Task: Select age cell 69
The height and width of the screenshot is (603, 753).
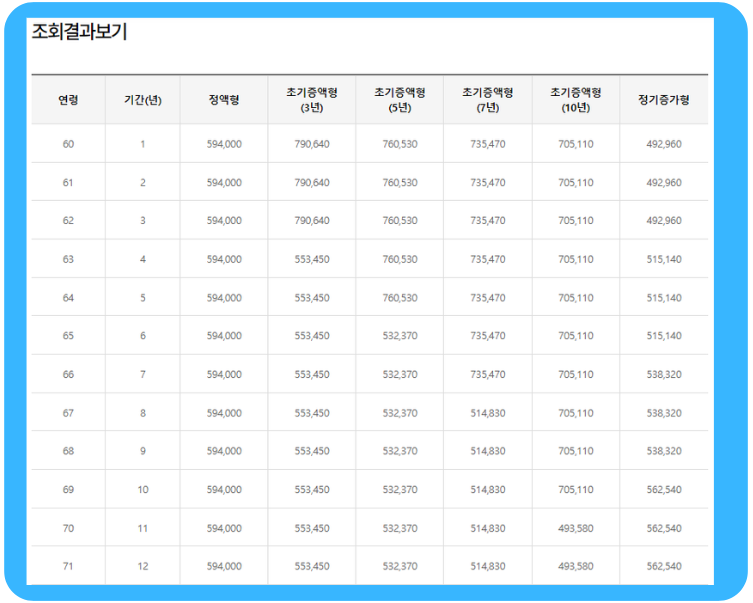Action: pos(68,490)
